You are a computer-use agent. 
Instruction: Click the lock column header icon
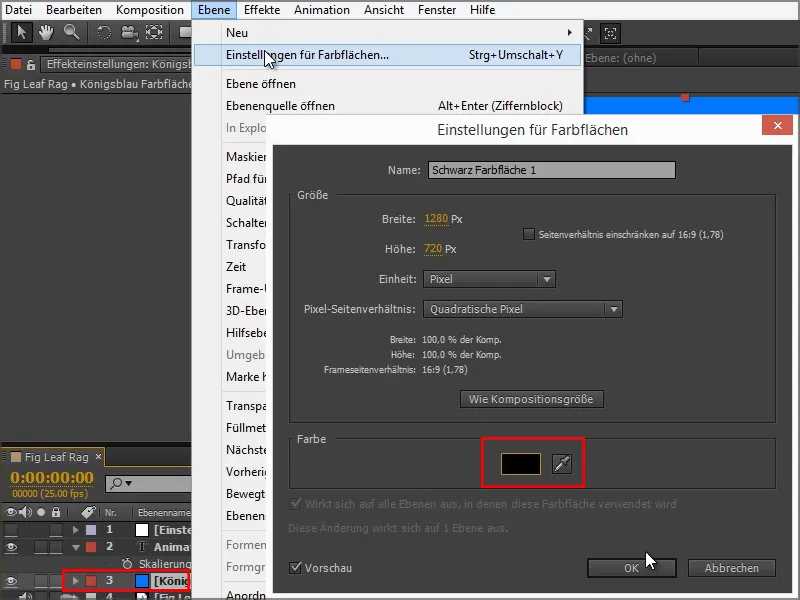tap(56, 512)
